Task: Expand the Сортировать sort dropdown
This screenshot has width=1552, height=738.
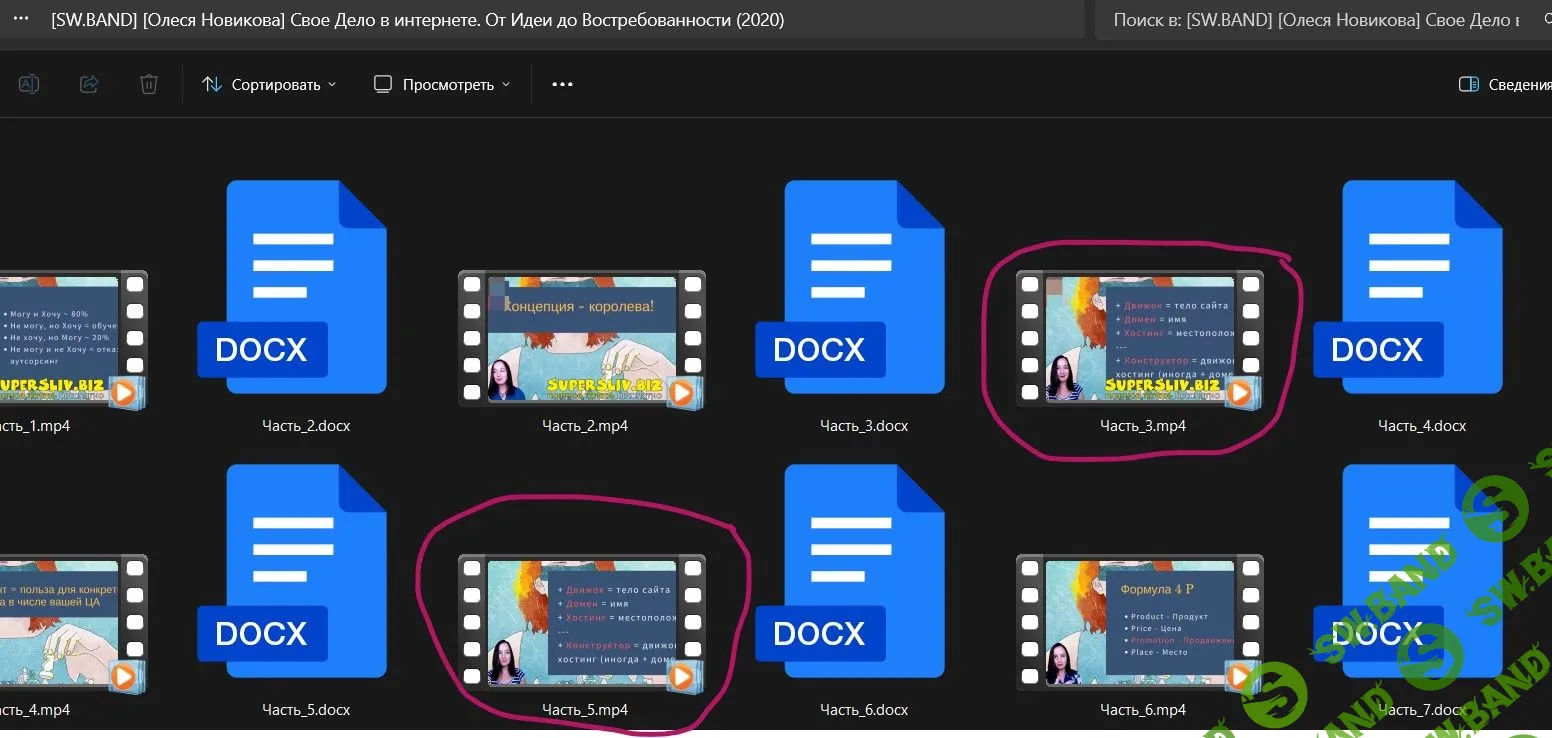Action: [x=269, y=85]
